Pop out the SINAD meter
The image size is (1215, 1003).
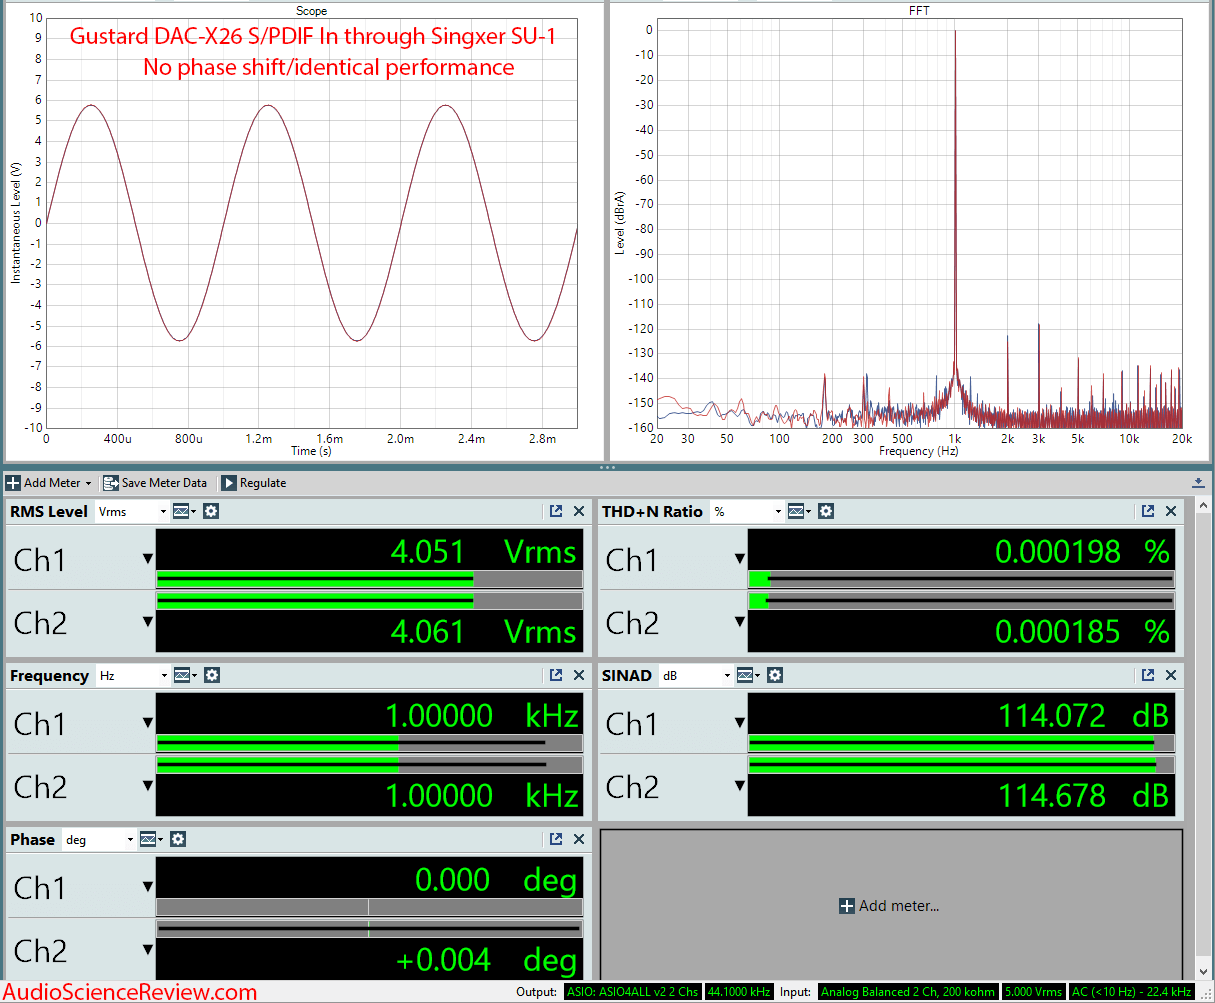pos(1148,675)
